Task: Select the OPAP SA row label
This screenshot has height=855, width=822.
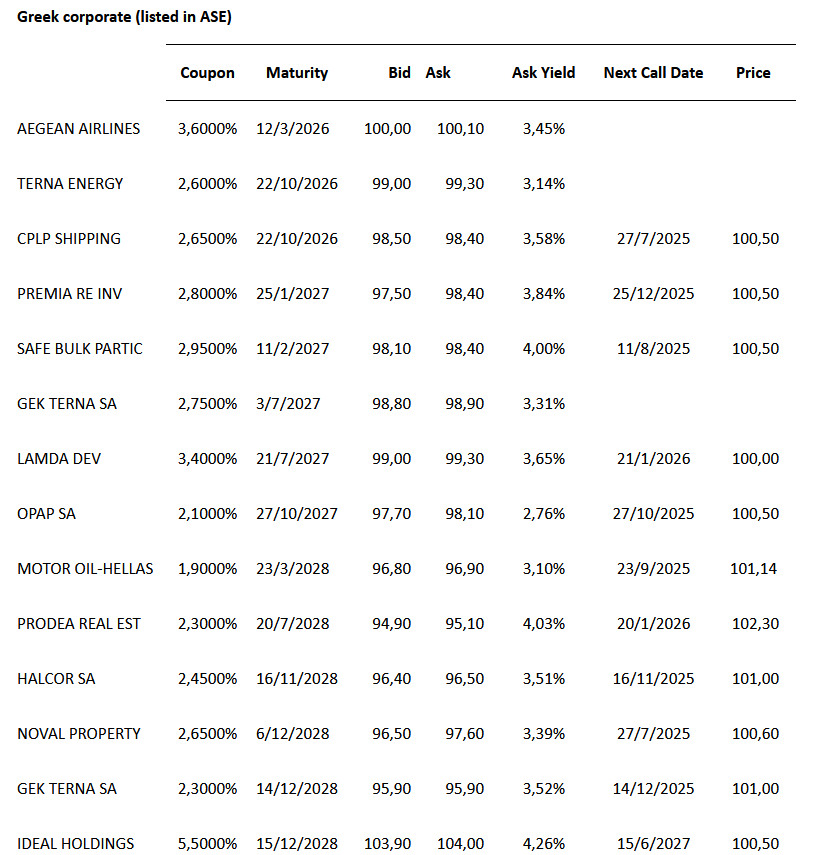Action: [46, 514]
